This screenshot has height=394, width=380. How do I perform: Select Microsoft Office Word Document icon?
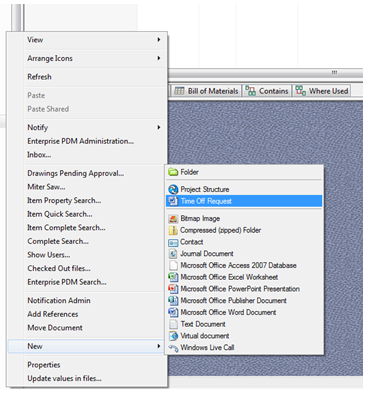[173, 312]
